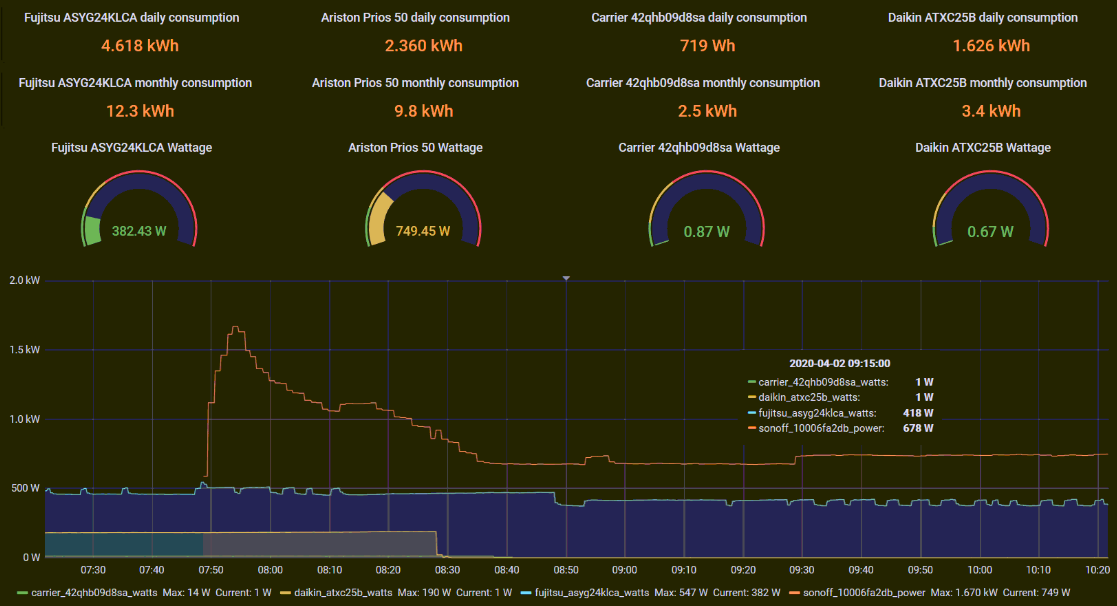Viewport: 1117px width, 606px height.
Task: Select the 12.3 kWh monthly value
Action: pyautogui.click(x=140, y=111)
